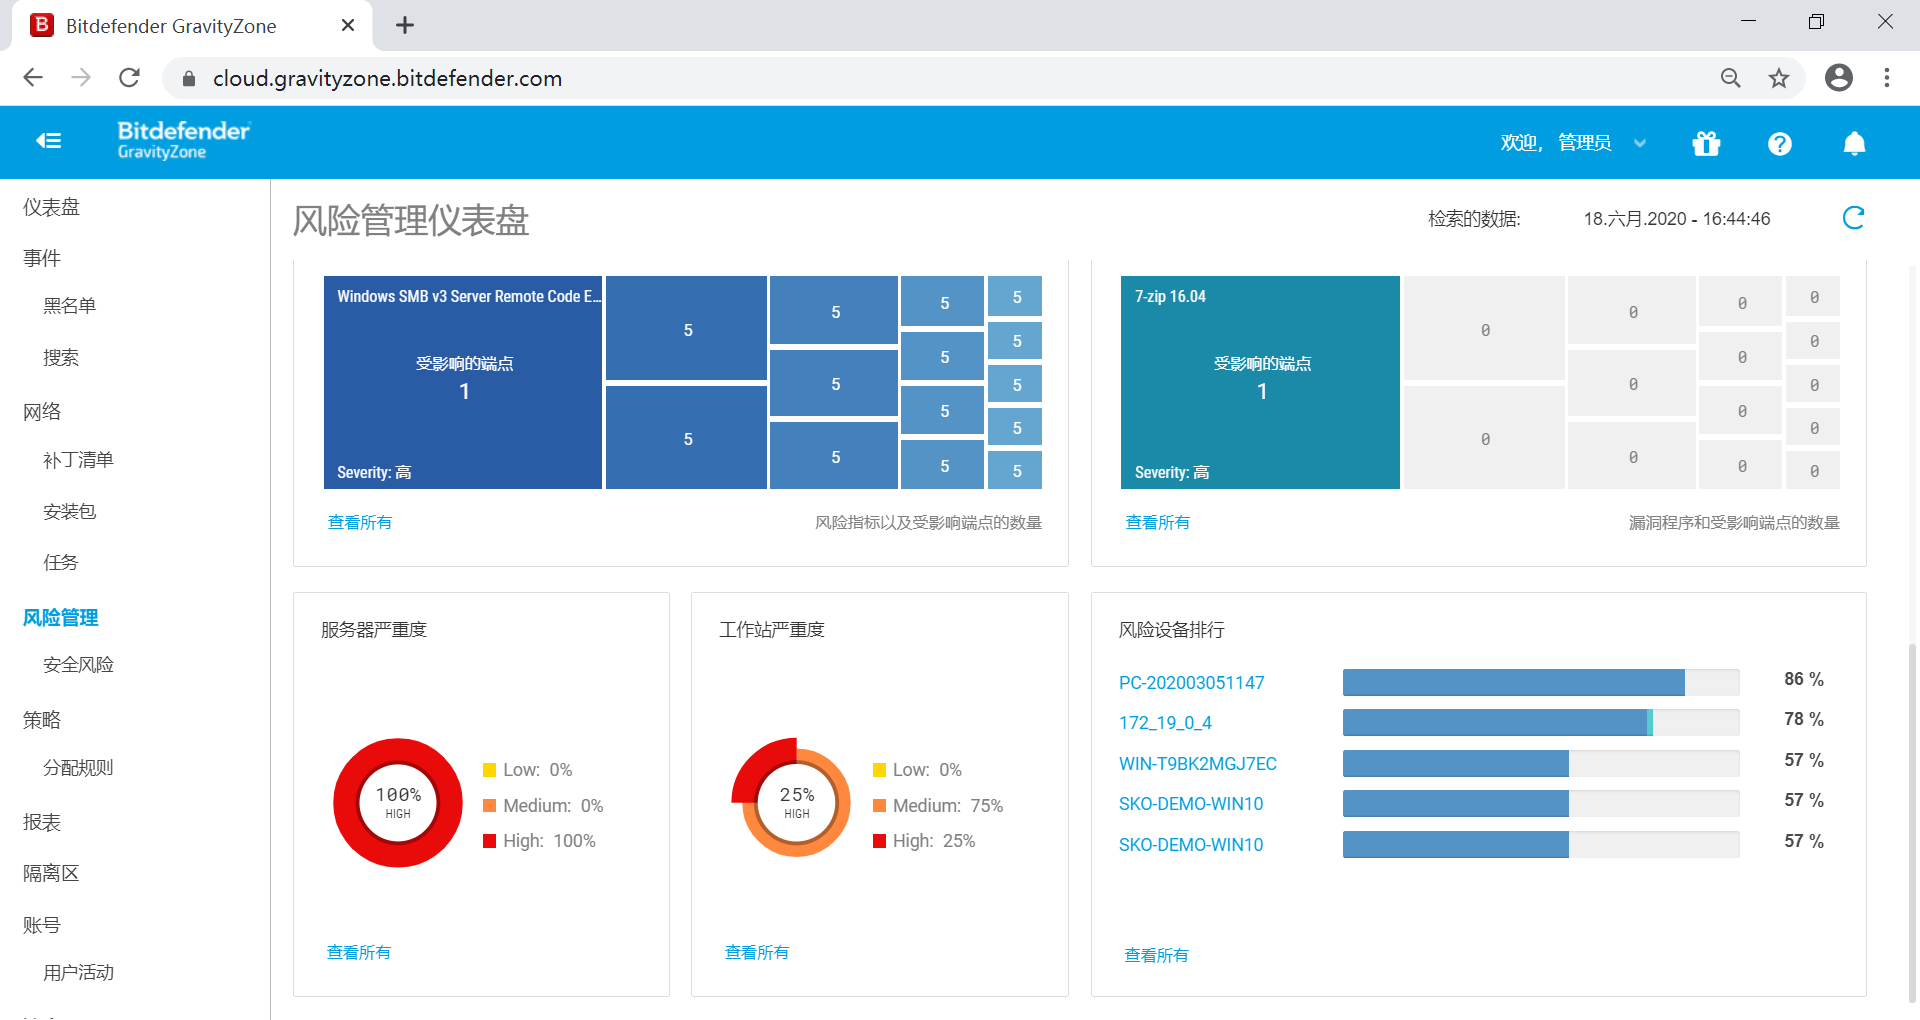
Task: Click the 78 % progress bar for 172_19_0_4
Action: [x=1541, y=722]
